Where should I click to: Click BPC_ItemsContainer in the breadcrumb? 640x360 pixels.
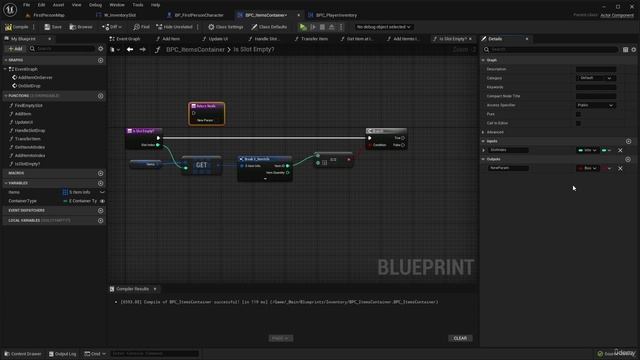coord(195,50)
